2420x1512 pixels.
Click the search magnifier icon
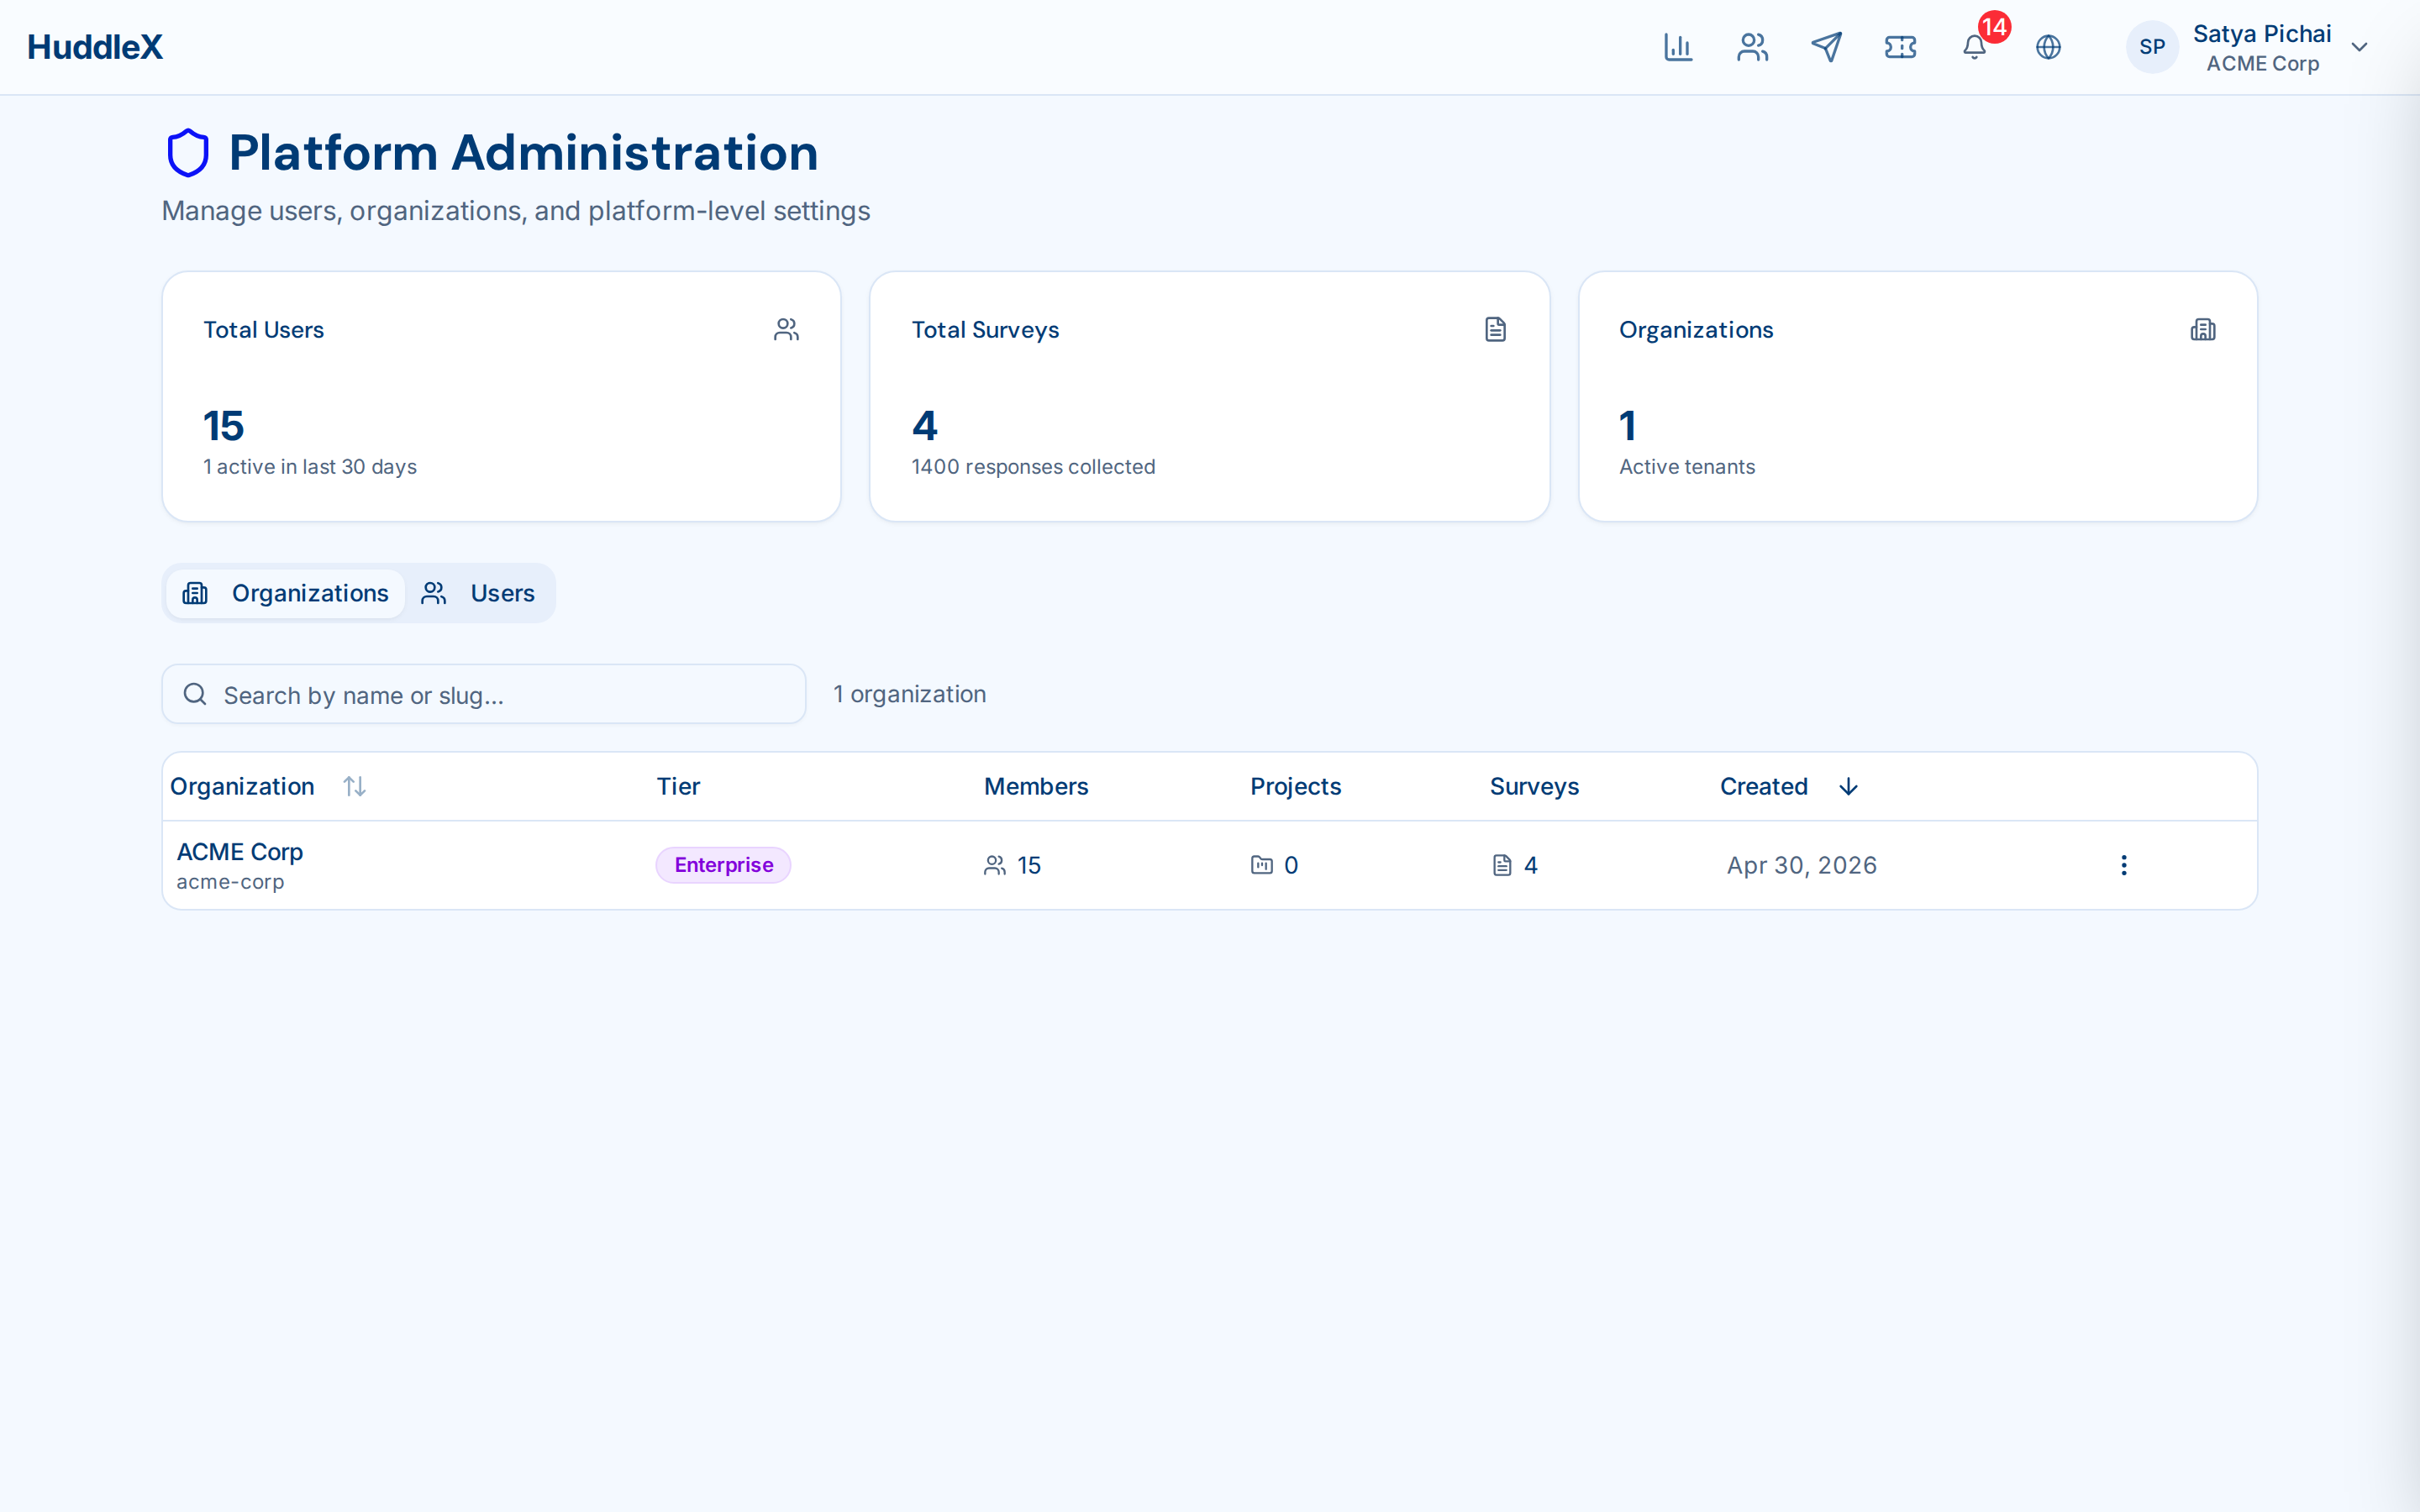[195, 694]
